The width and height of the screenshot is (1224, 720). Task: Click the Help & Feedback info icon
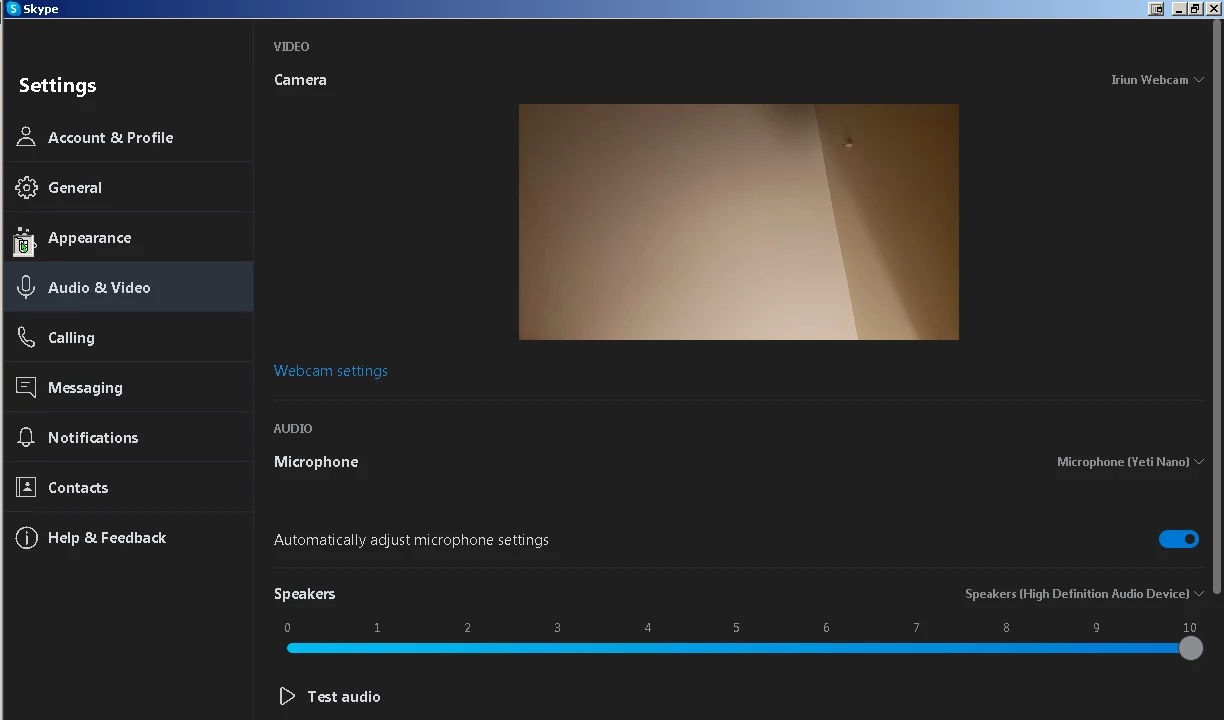pos(27,537)
